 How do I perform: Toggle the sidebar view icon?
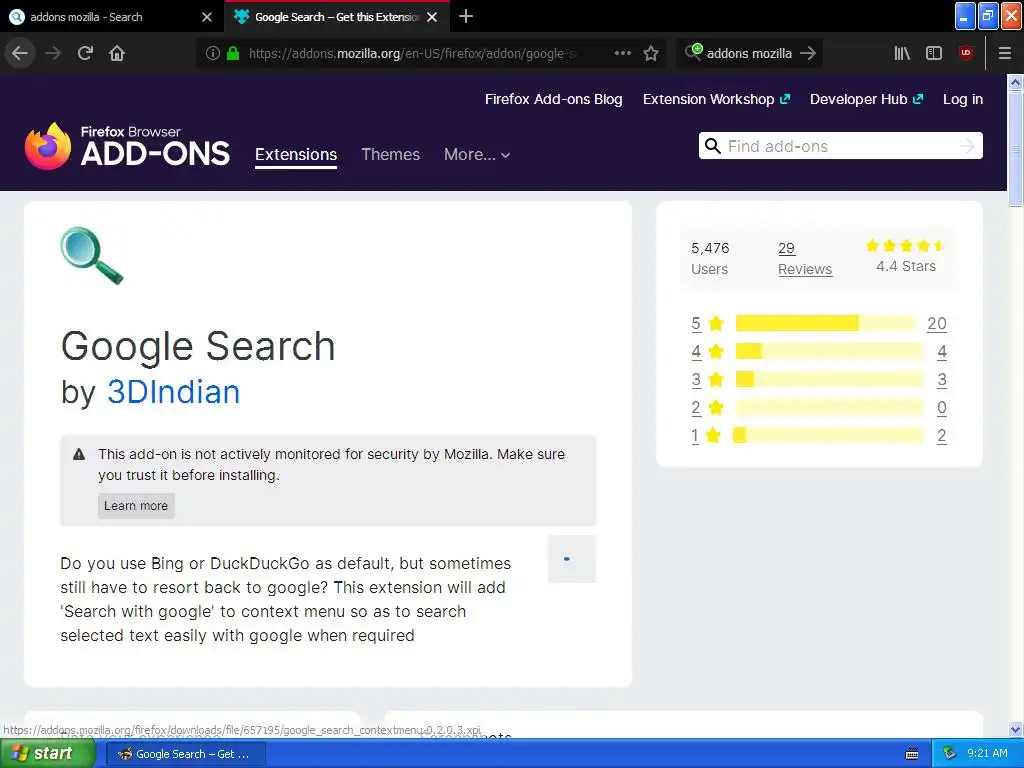(934, 53)
